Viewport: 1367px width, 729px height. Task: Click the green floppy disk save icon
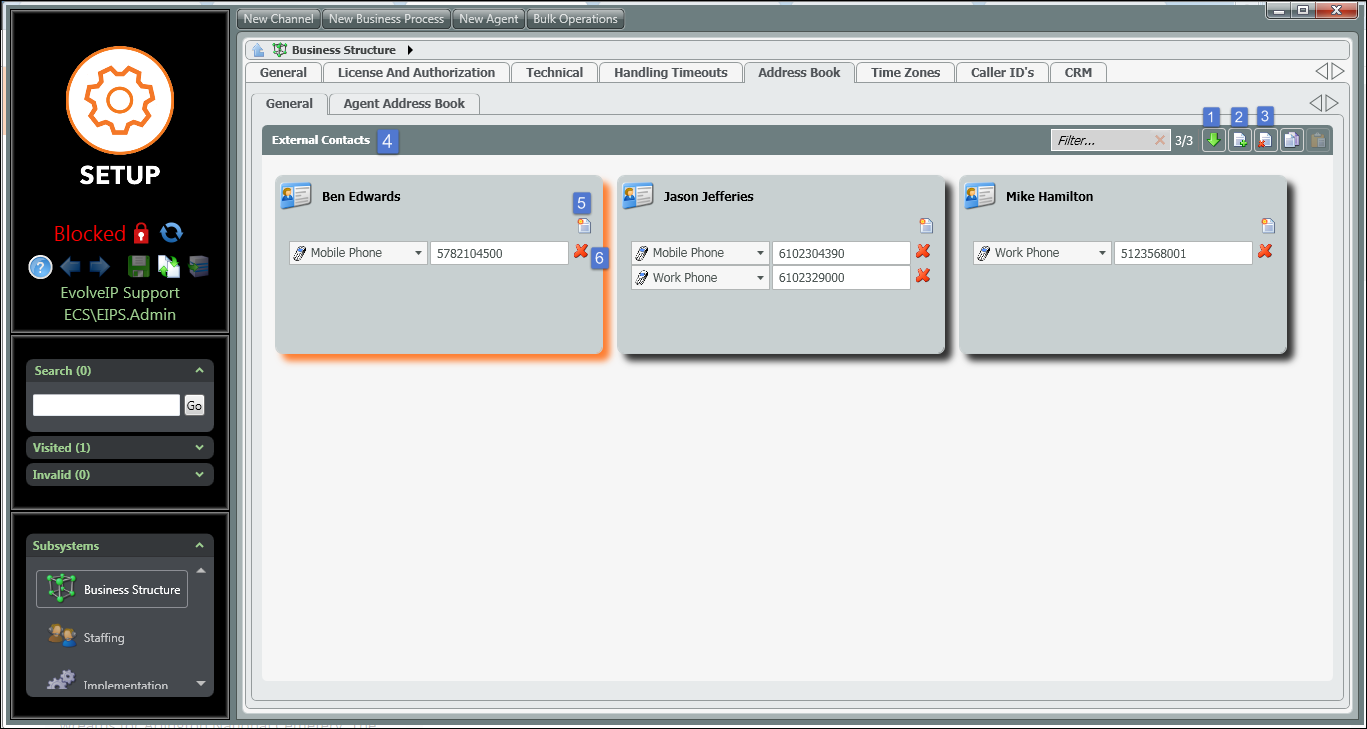click(137, 266)
